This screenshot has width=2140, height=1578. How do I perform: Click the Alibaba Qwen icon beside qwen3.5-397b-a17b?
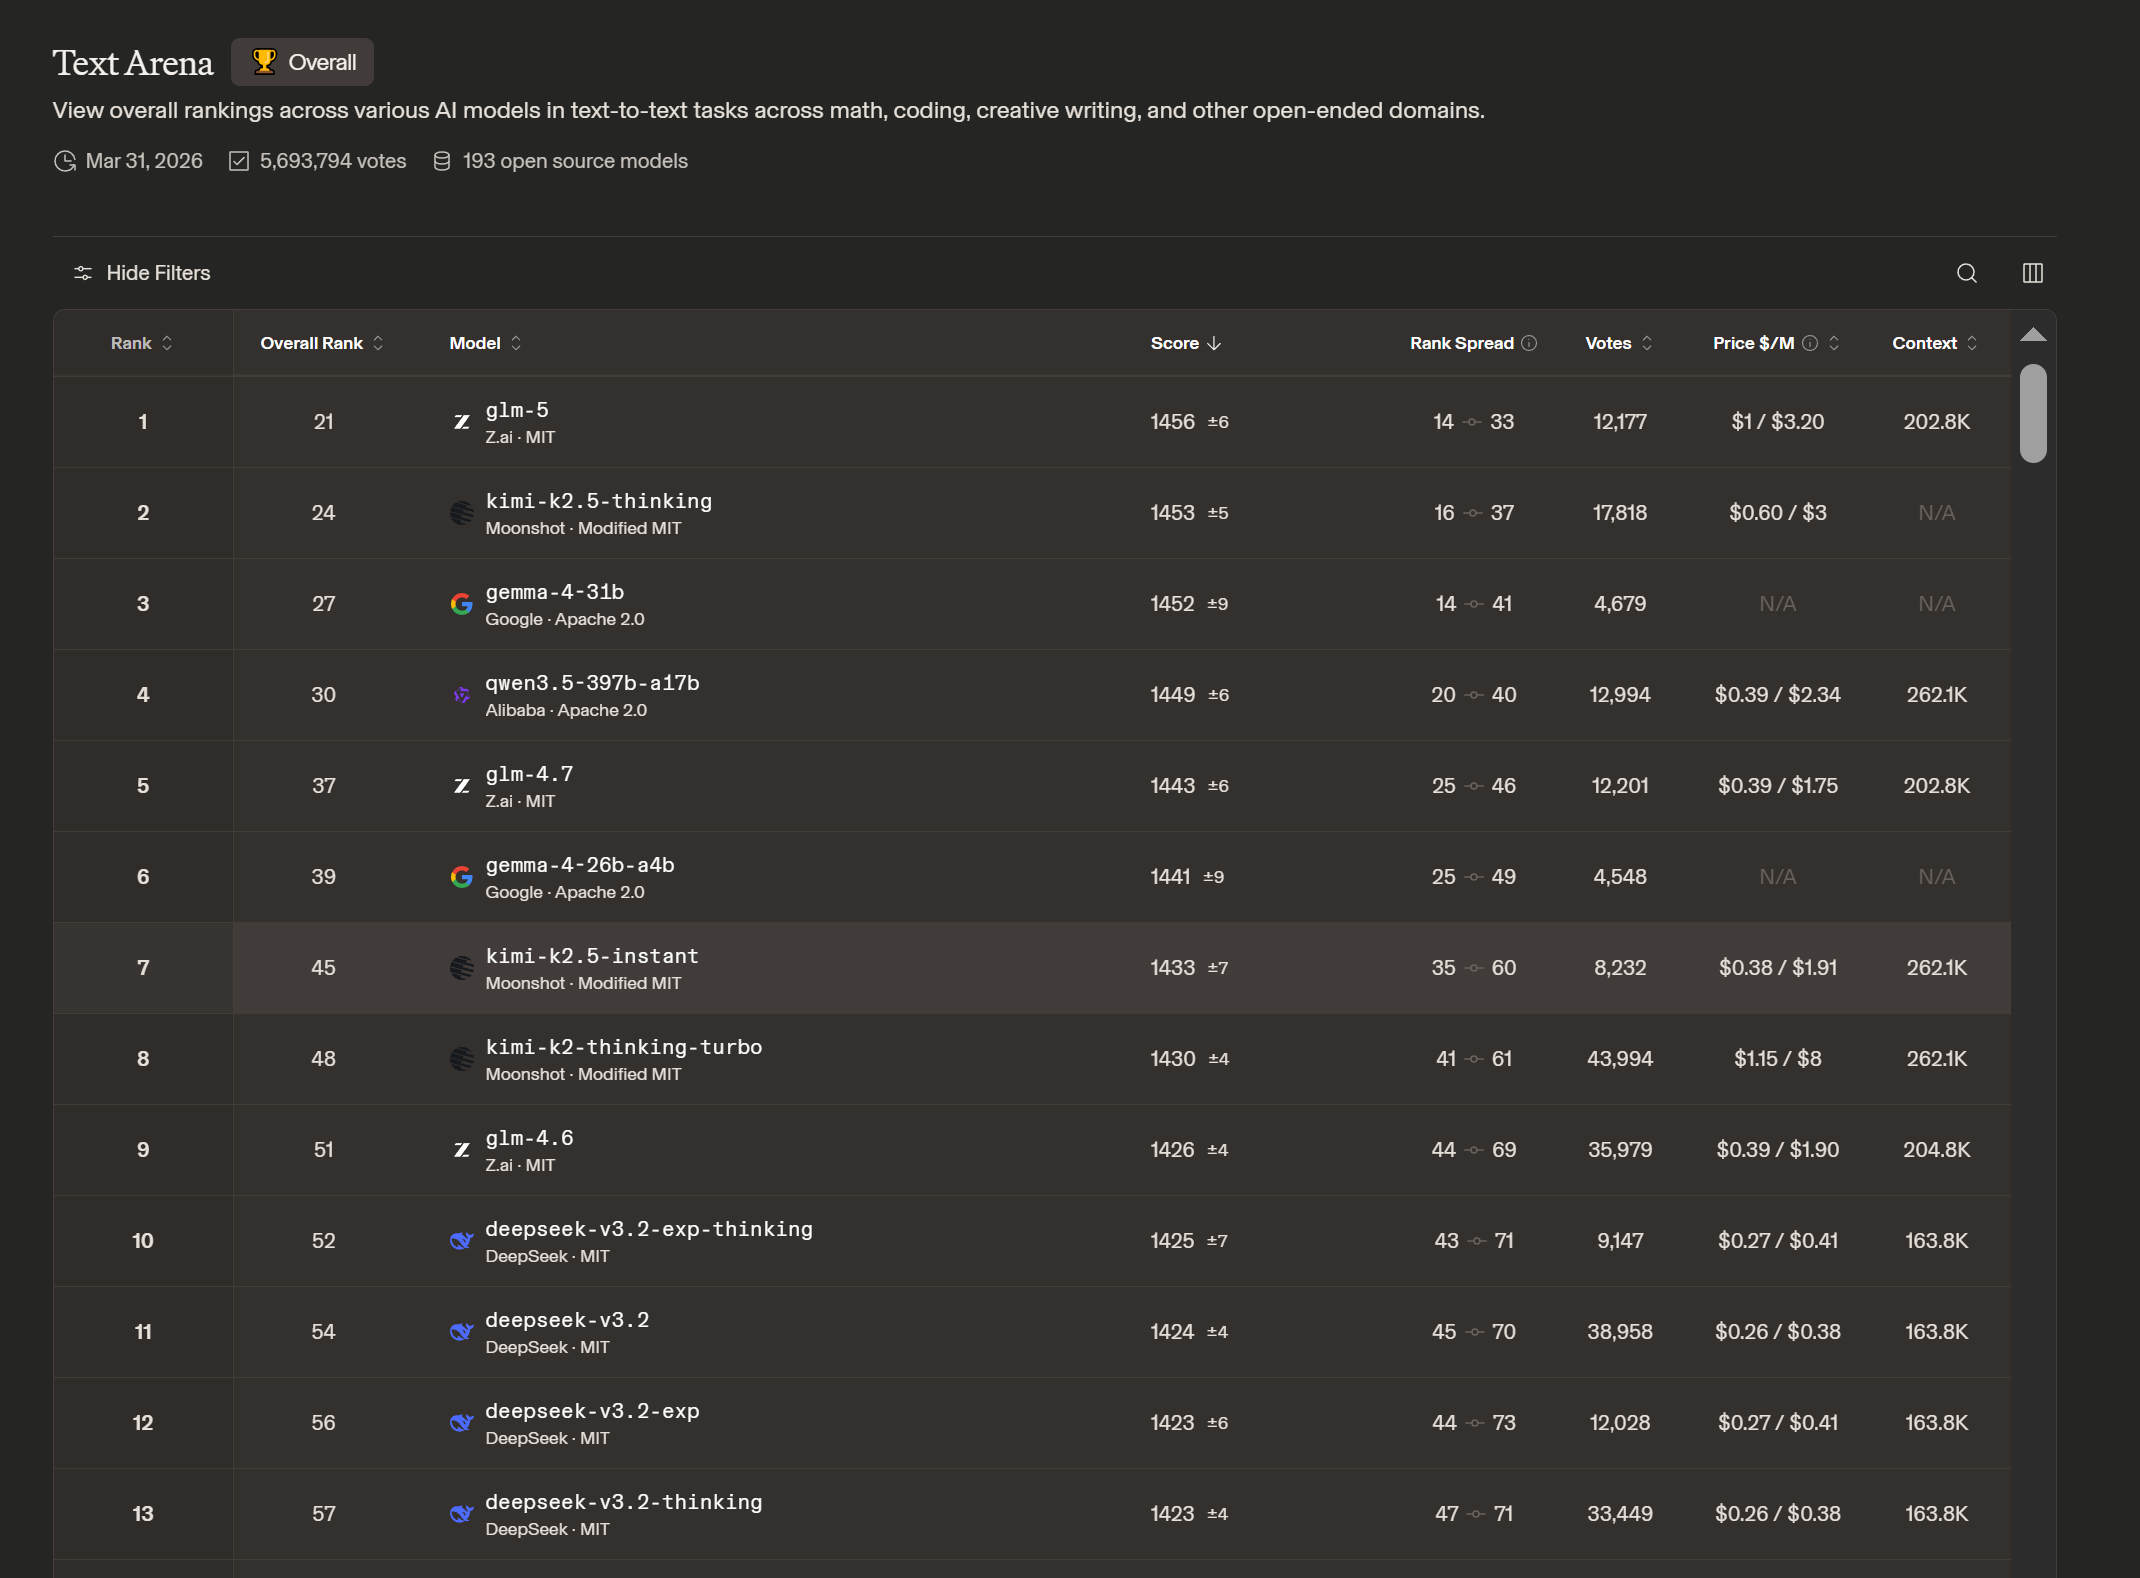click(x=461, y=695)
